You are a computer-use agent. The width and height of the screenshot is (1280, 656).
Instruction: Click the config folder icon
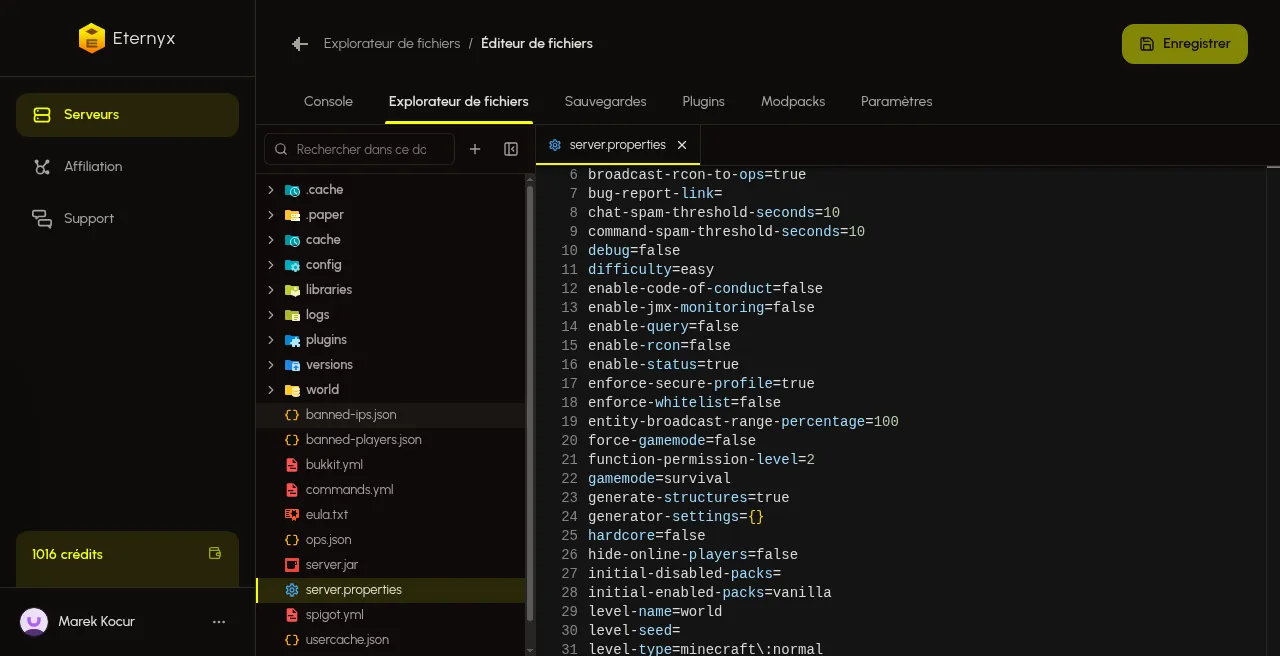click(x=292, y=265)
